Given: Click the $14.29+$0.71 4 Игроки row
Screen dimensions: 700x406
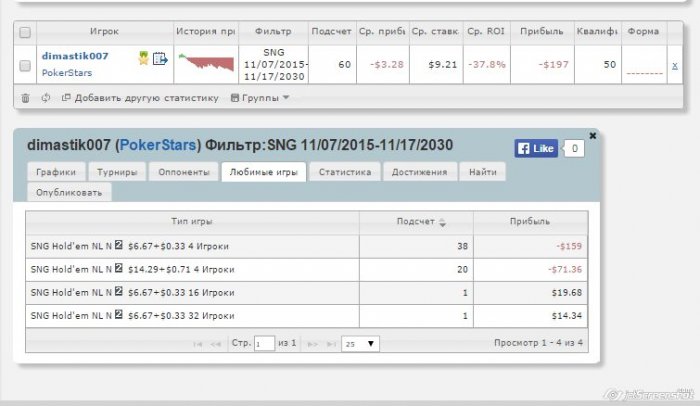Looking at the screenshot, I should pos(307,269).
